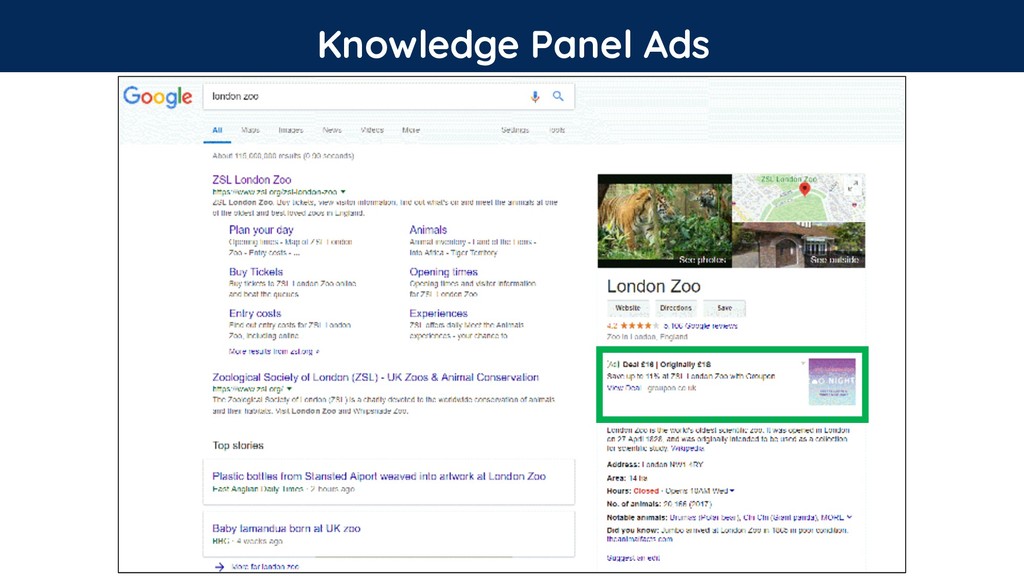Click the magnifying glass search icon
Screen dimensions: 1024x576
tap(558, 96)
